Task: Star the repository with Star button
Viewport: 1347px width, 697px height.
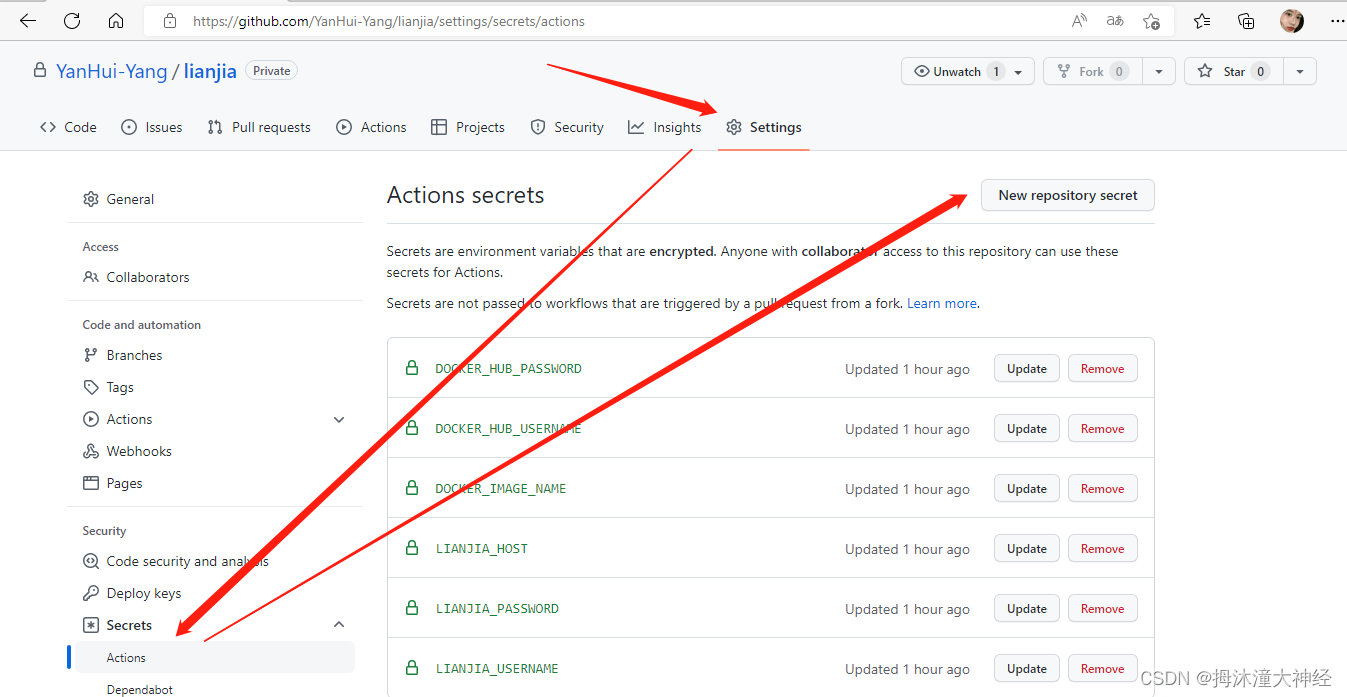Action: coord(1233,71)
